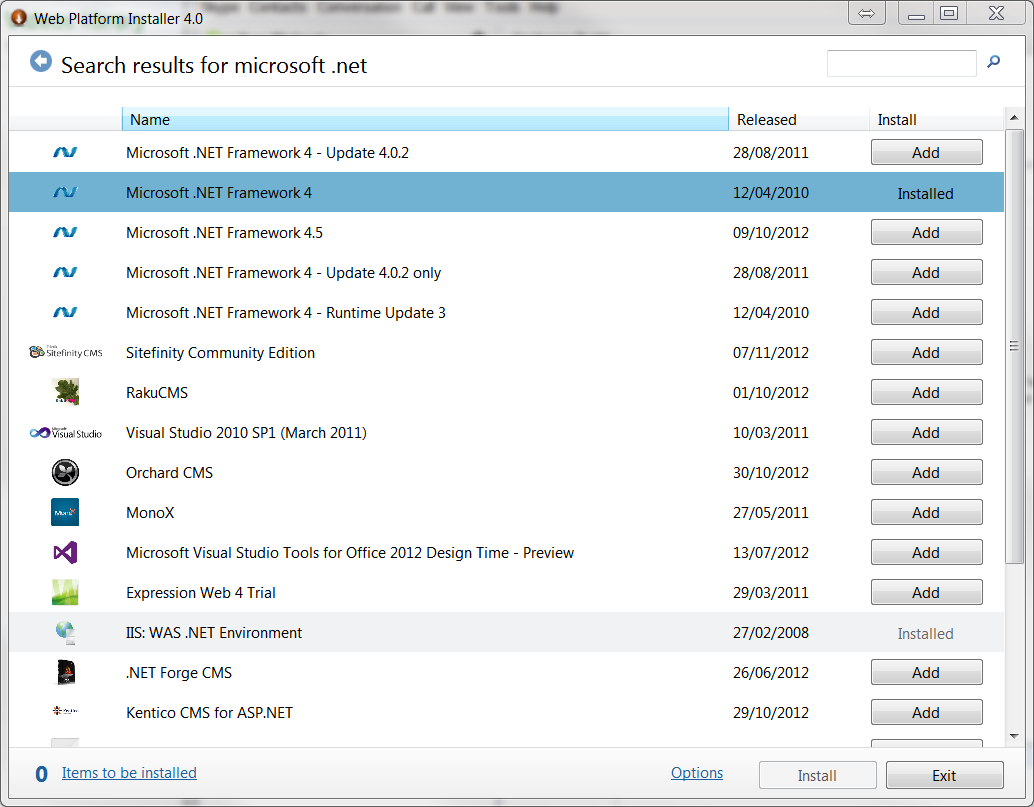Add Microsoft .NET Framework 4.5
This screenshot has width=1034, height=807.
pyautogui.click(x=926, y=232)
